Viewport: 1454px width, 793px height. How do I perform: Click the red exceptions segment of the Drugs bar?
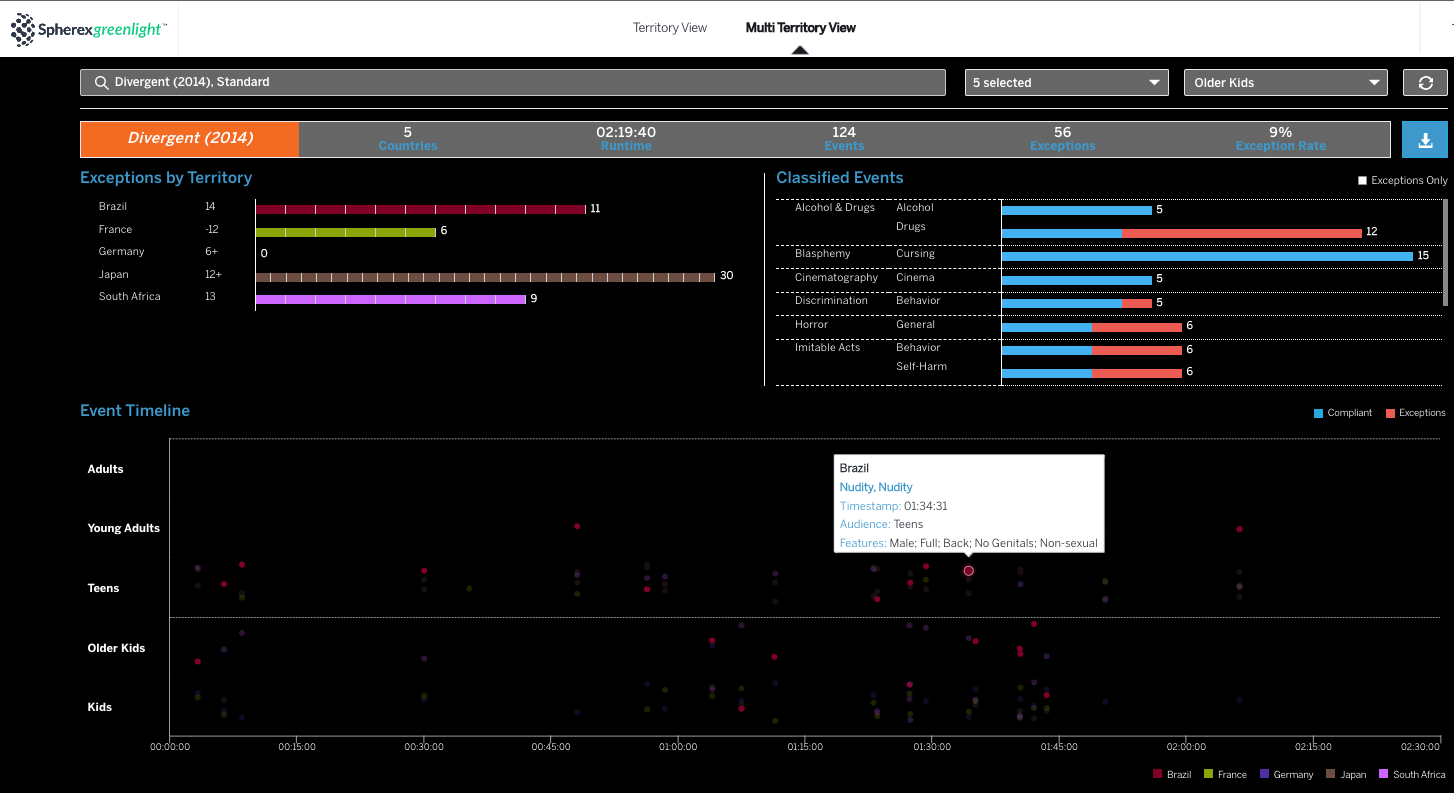[x=1242, y=233]
